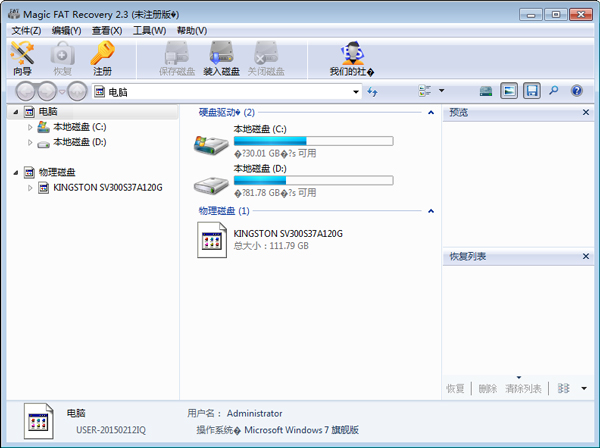This screenshot has height=448, width=600.
Task: Collapse the 物理磁盘 tree node
Action: pyautogui.click(x=16, y=173)
